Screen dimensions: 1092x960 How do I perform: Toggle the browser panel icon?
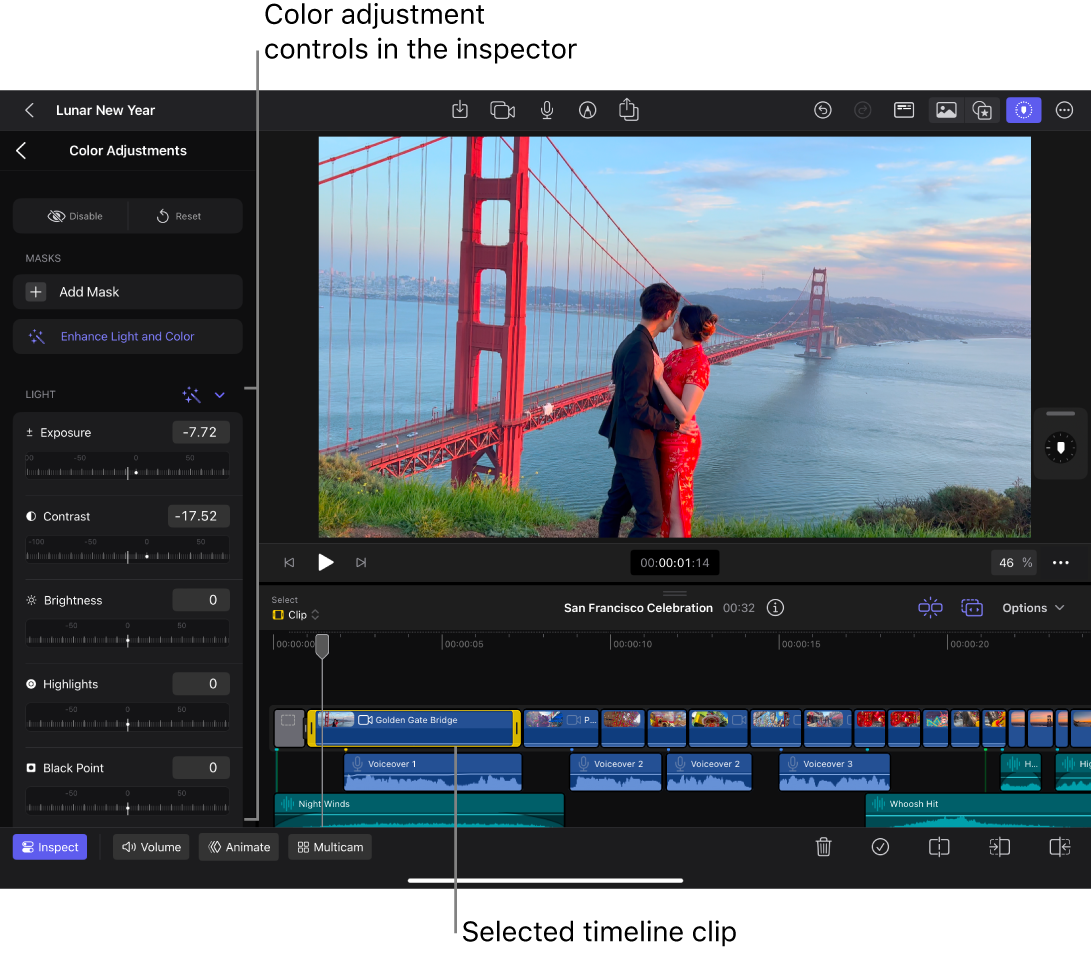pyautogui.click(x=903, y=110)
